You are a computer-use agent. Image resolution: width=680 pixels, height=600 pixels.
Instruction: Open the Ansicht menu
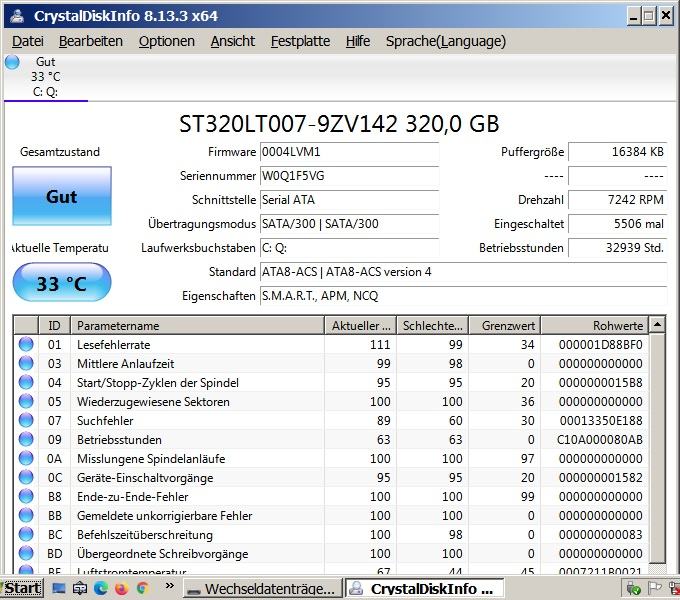pos(233,41)
